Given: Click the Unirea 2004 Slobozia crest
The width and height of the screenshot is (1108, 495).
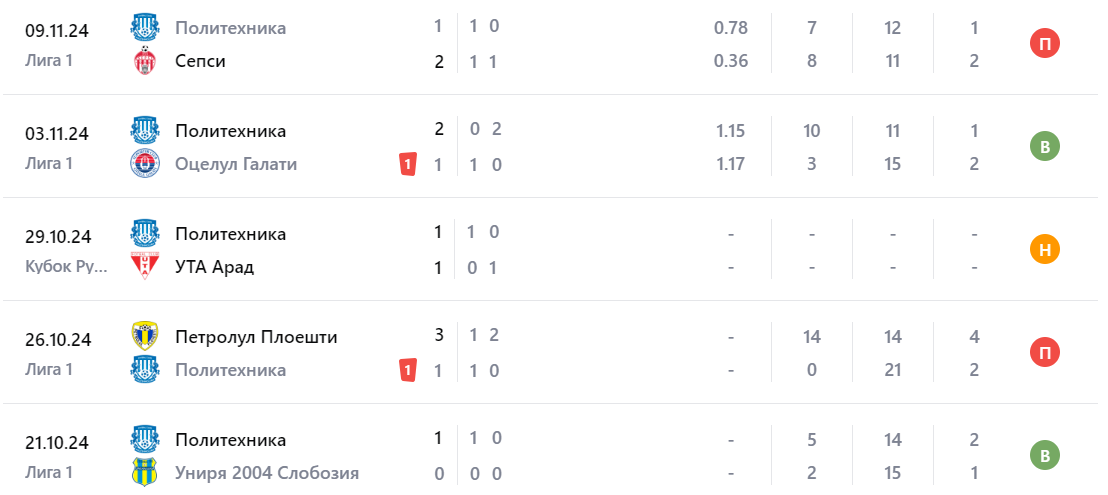Looking at the screenshot, I should pyautogui.click(x=146, y=474).
